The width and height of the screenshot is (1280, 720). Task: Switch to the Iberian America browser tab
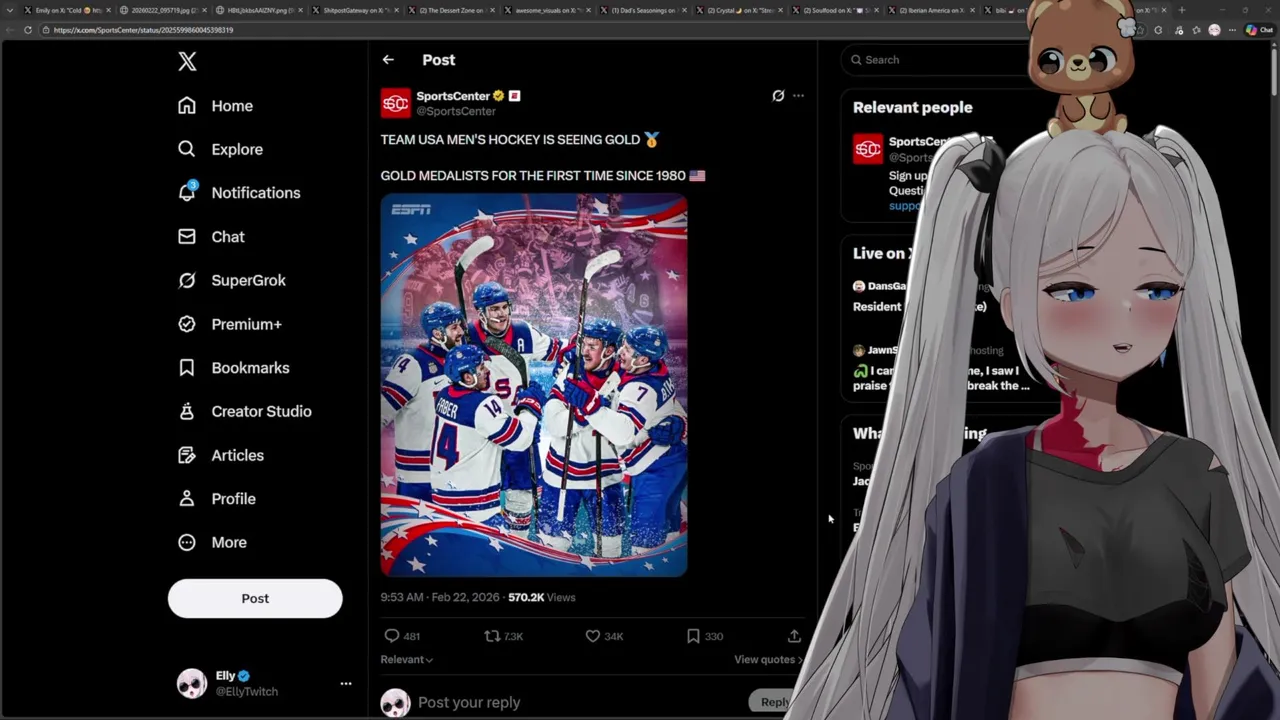[930, 10]
